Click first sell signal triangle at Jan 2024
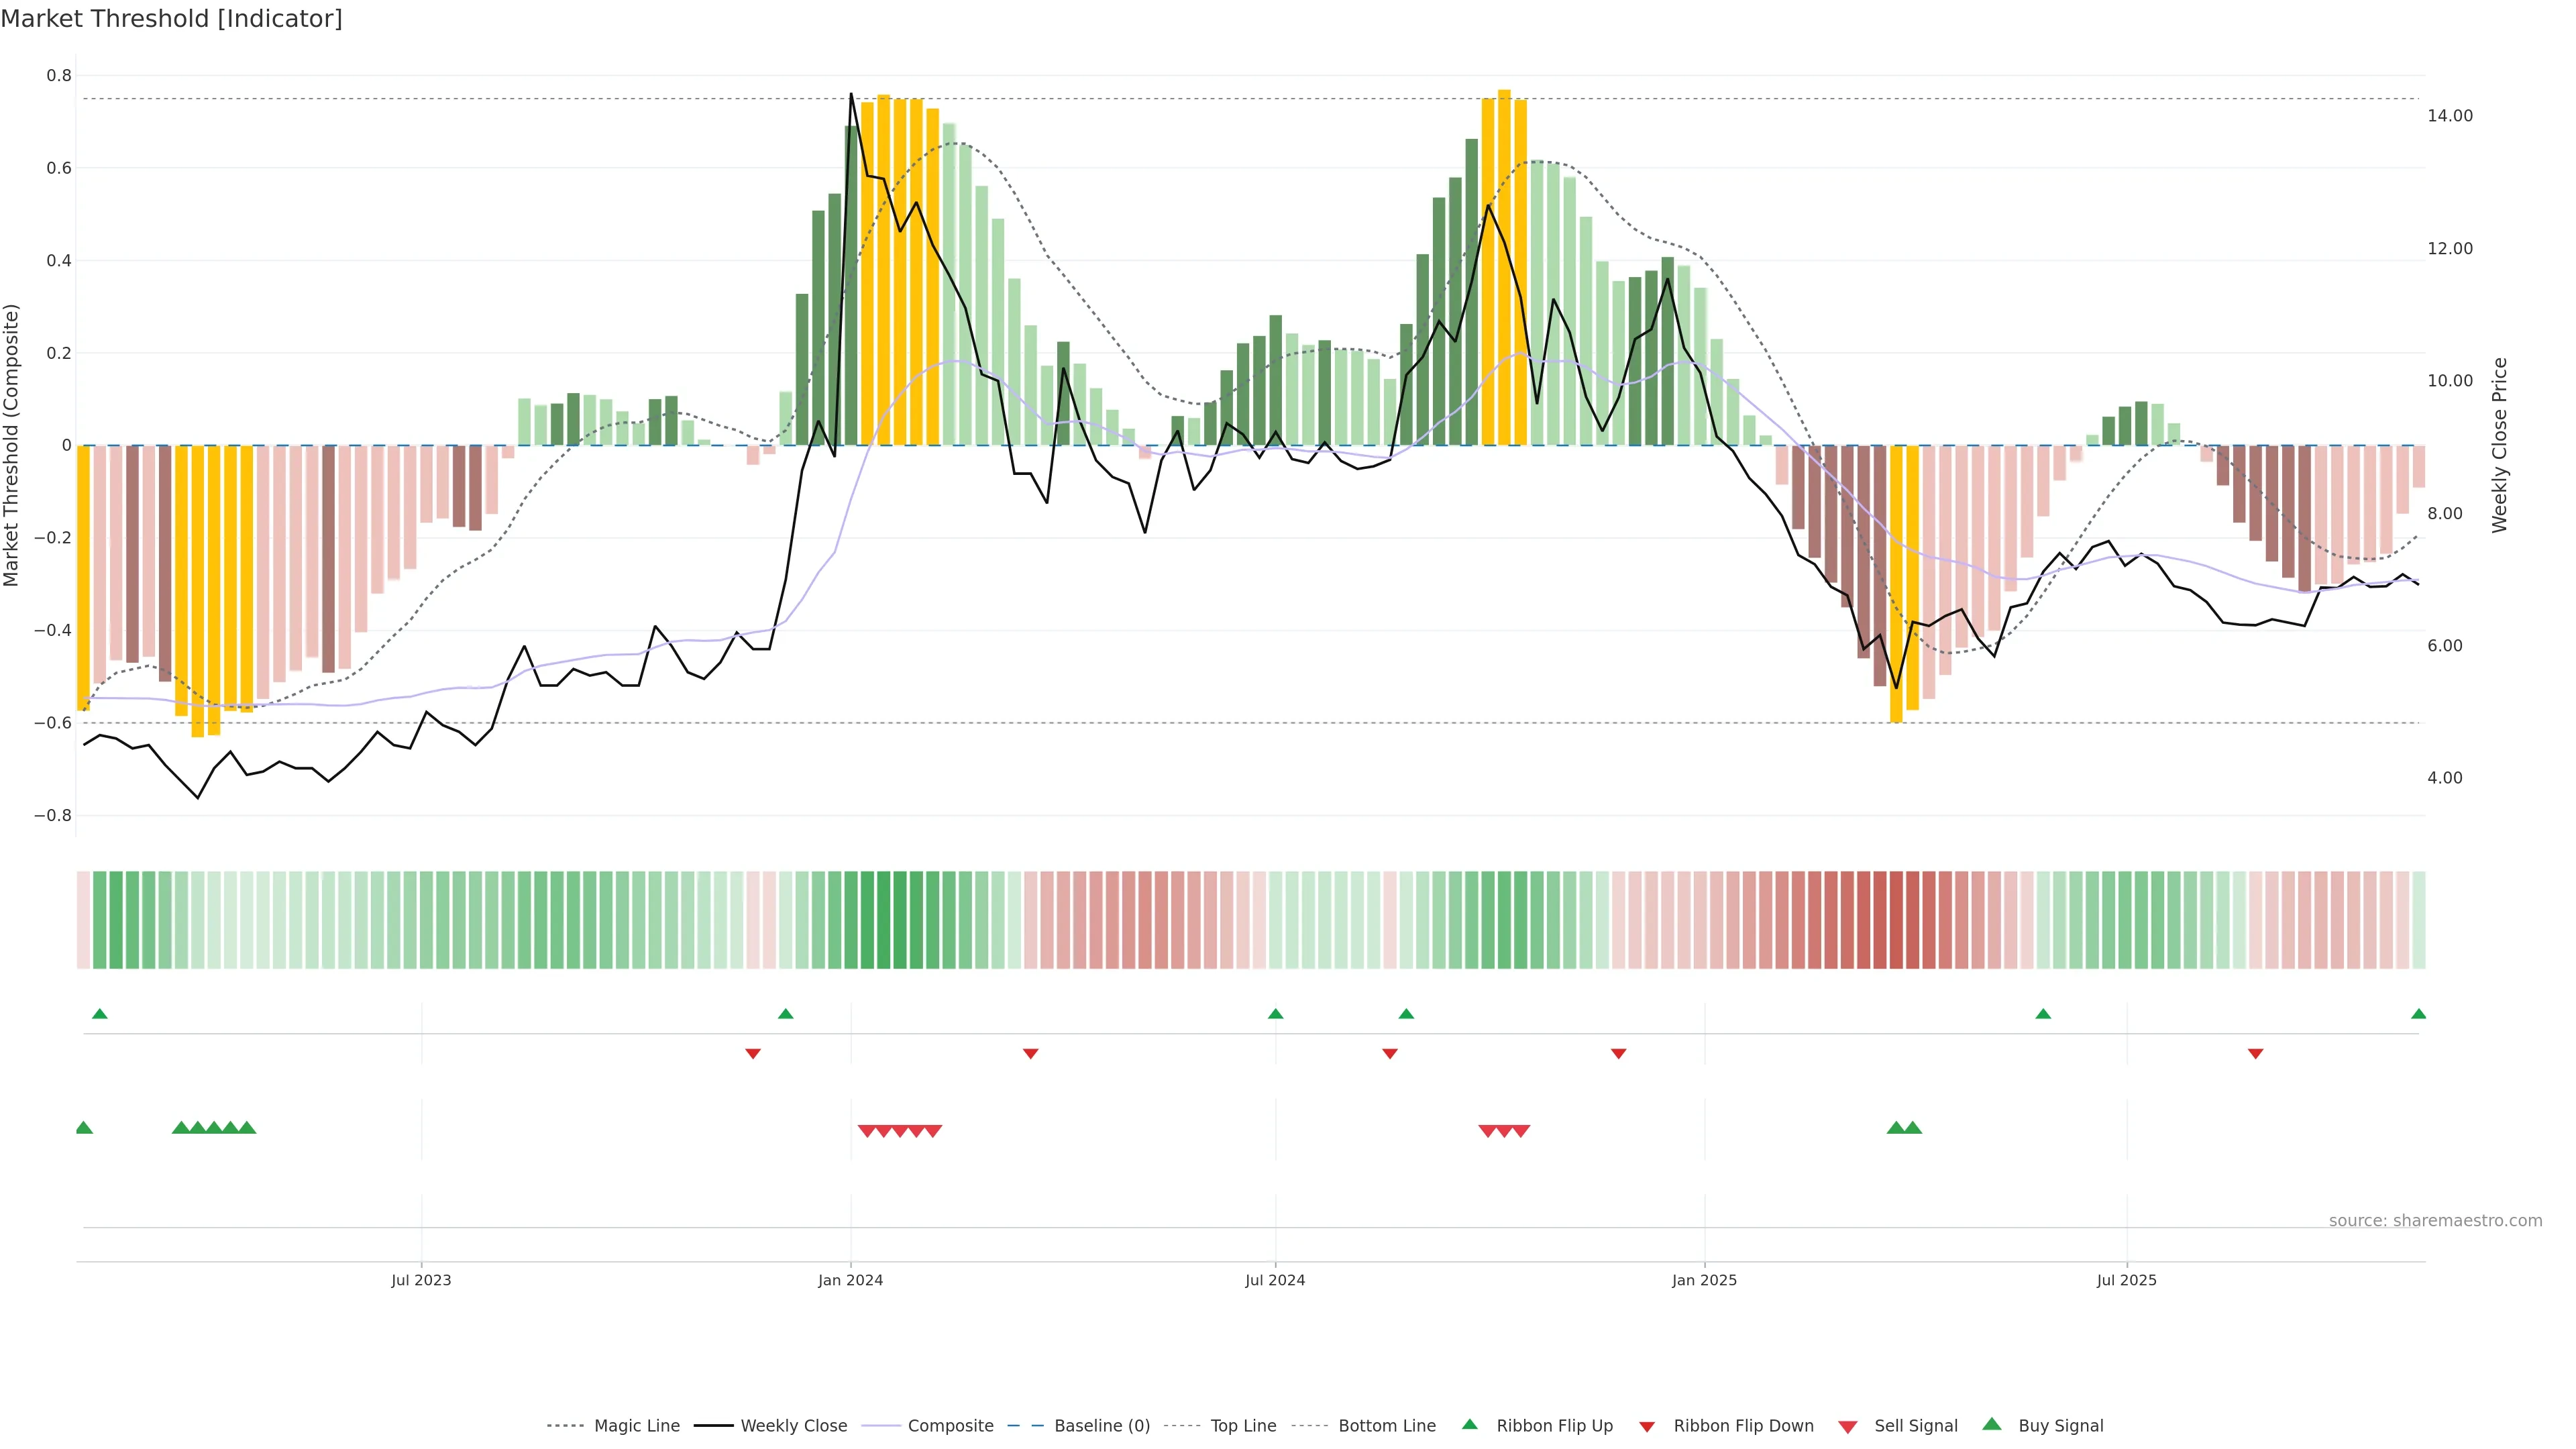Screen dimensions: 2576x1449 867,1131
